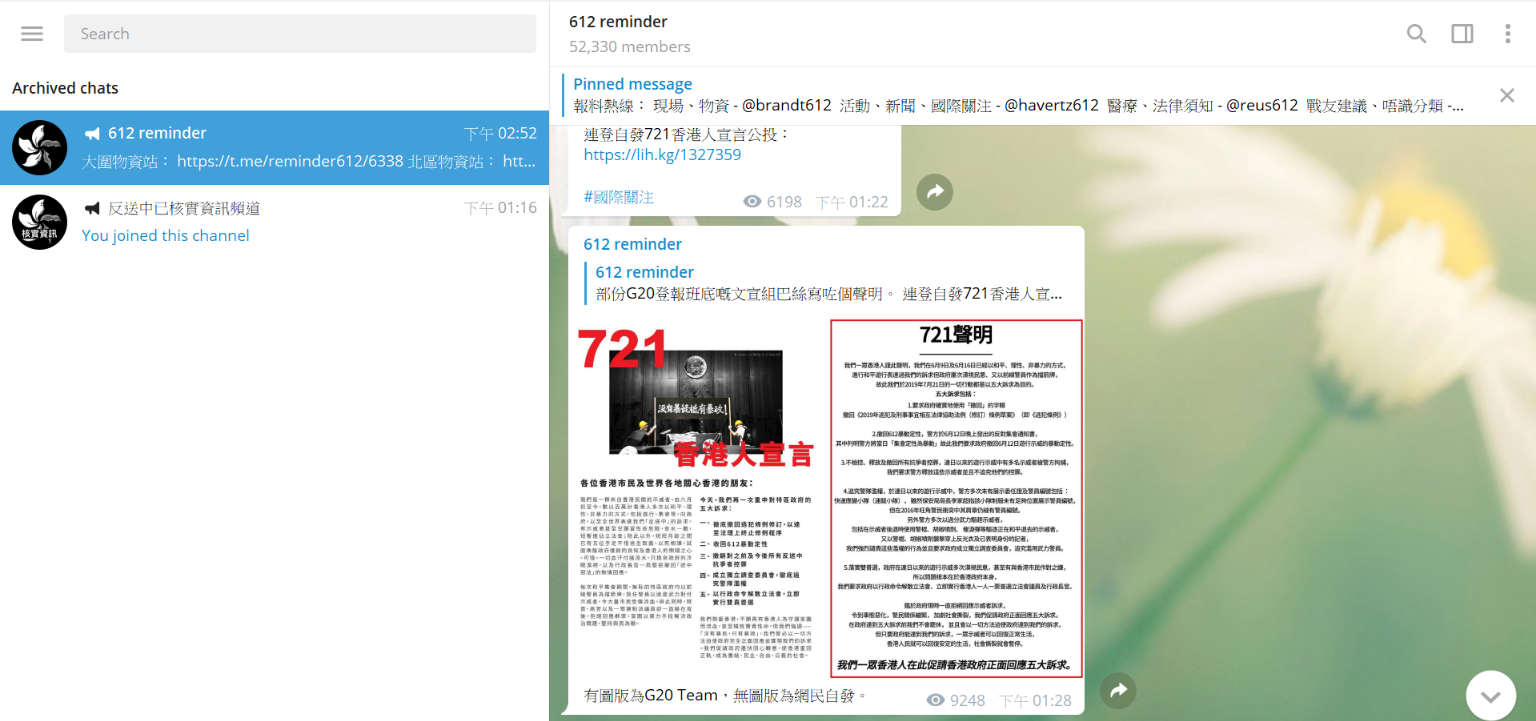
Task: Open the 721 香港人宣言 poster image
Action: 698,498
